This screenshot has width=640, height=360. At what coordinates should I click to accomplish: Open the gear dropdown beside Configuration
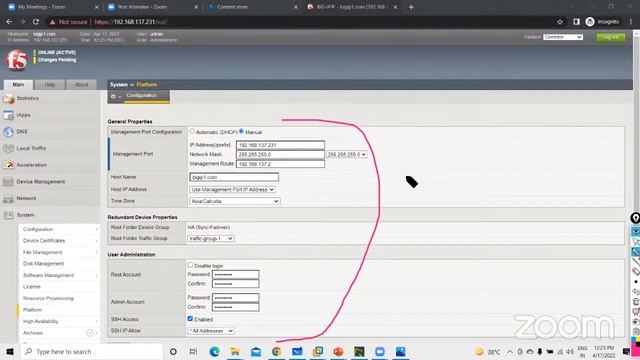[x=116, y=97]
